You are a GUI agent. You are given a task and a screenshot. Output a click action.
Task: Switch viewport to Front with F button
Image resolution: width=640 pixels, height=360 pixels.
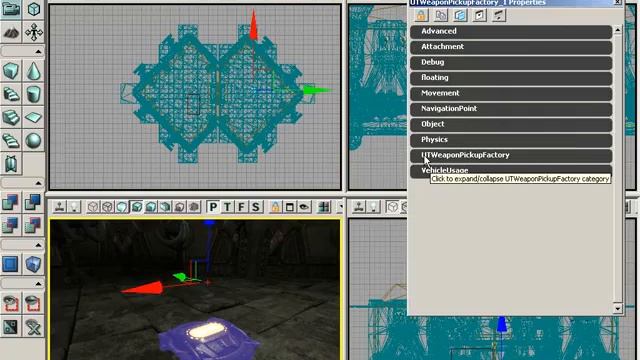click(x=242, y=207)
